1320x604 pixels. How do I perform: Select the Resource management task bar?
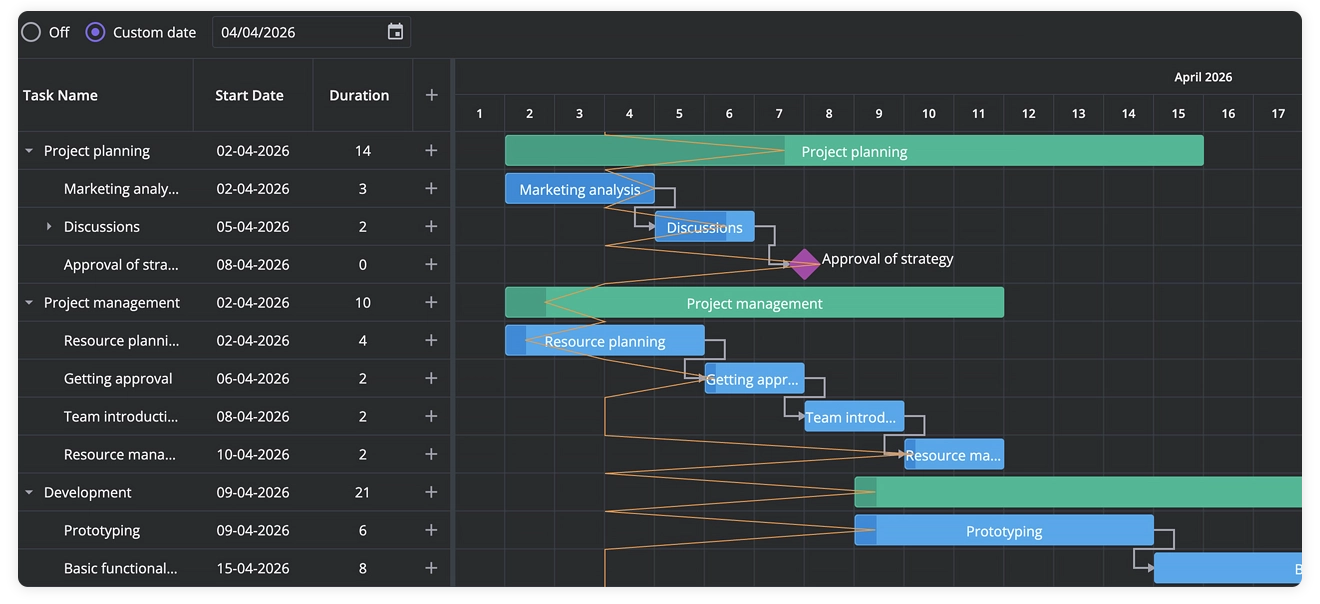click(x=954, y=455)
